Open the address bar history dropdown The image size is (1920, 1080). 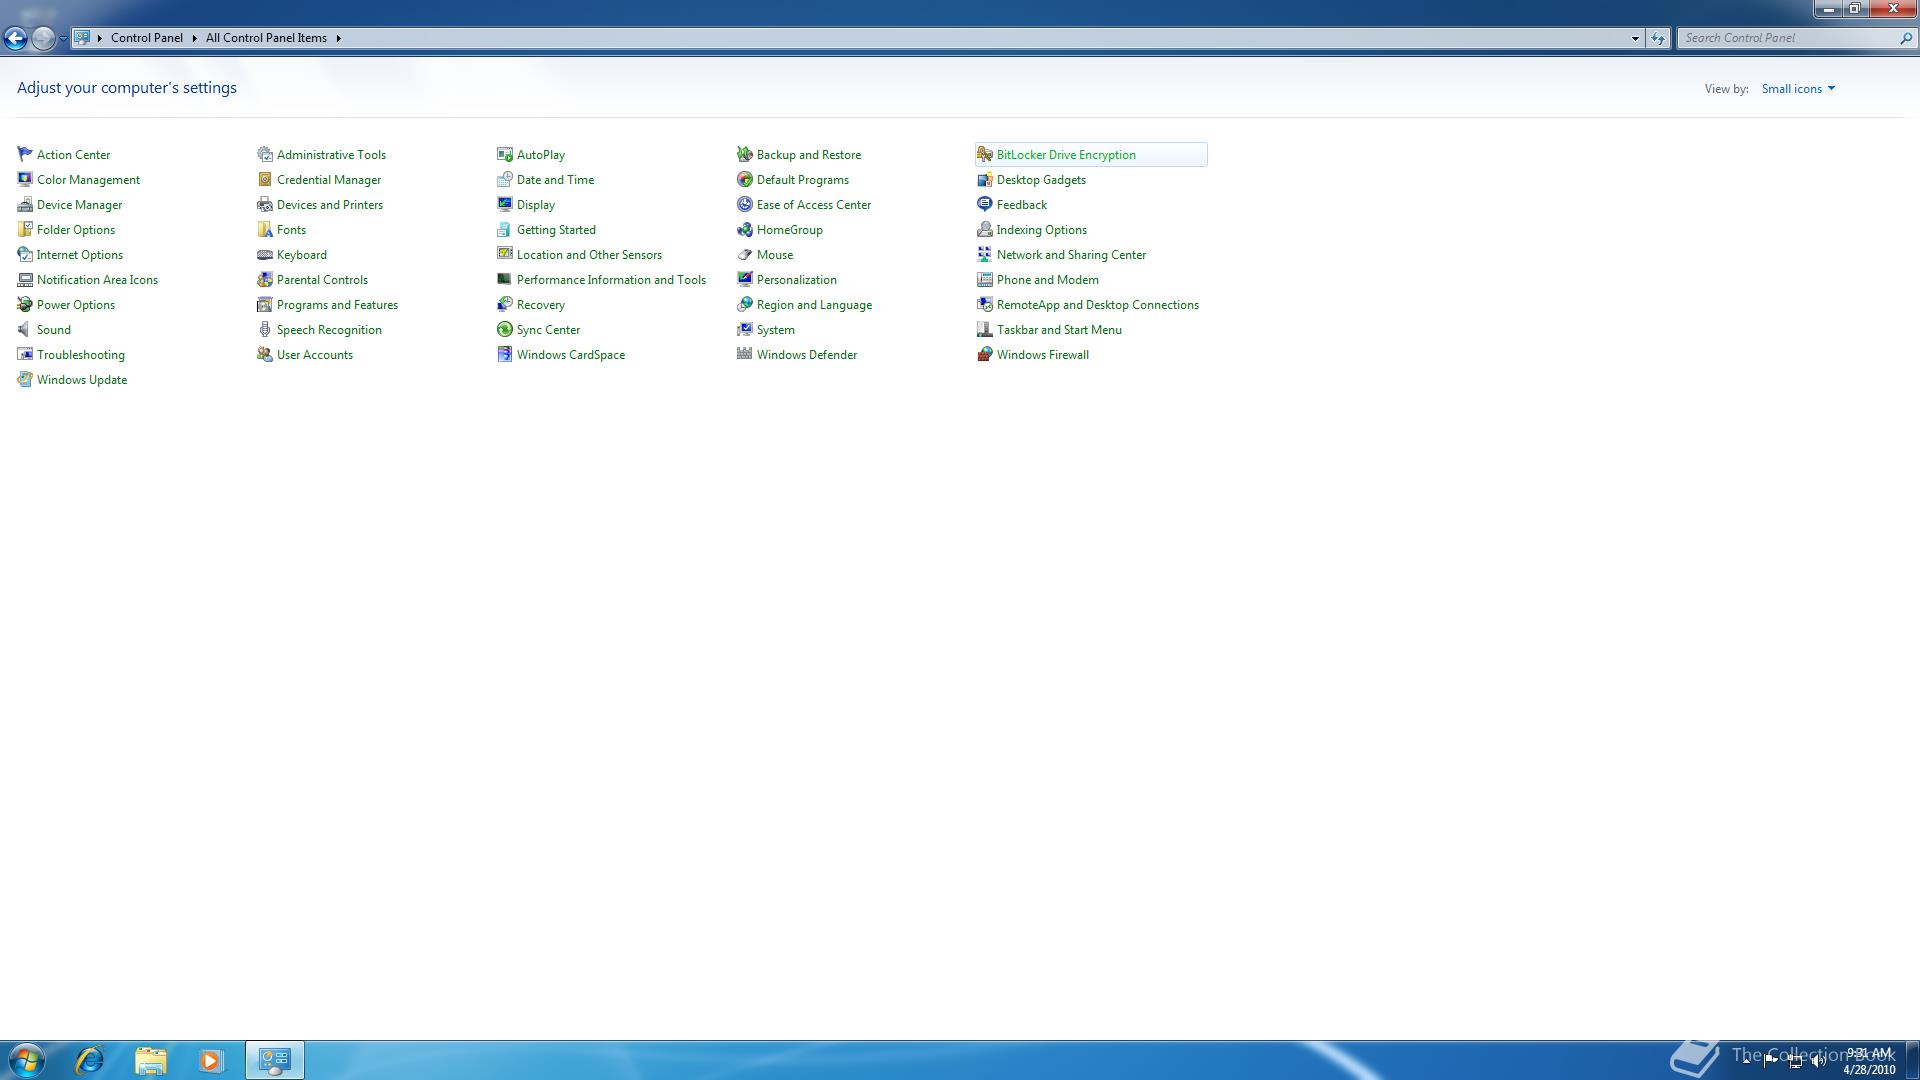click(1635, 38)
